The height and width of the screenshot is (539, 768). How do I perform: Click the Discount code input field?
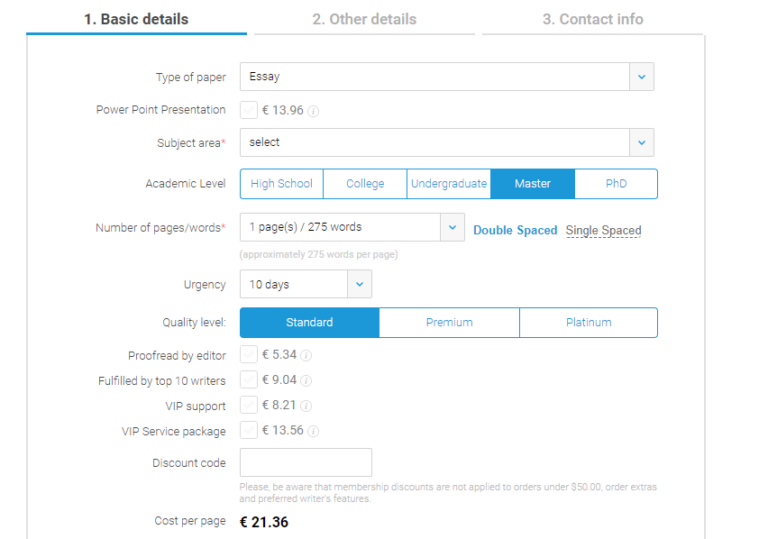coord(306,463)
